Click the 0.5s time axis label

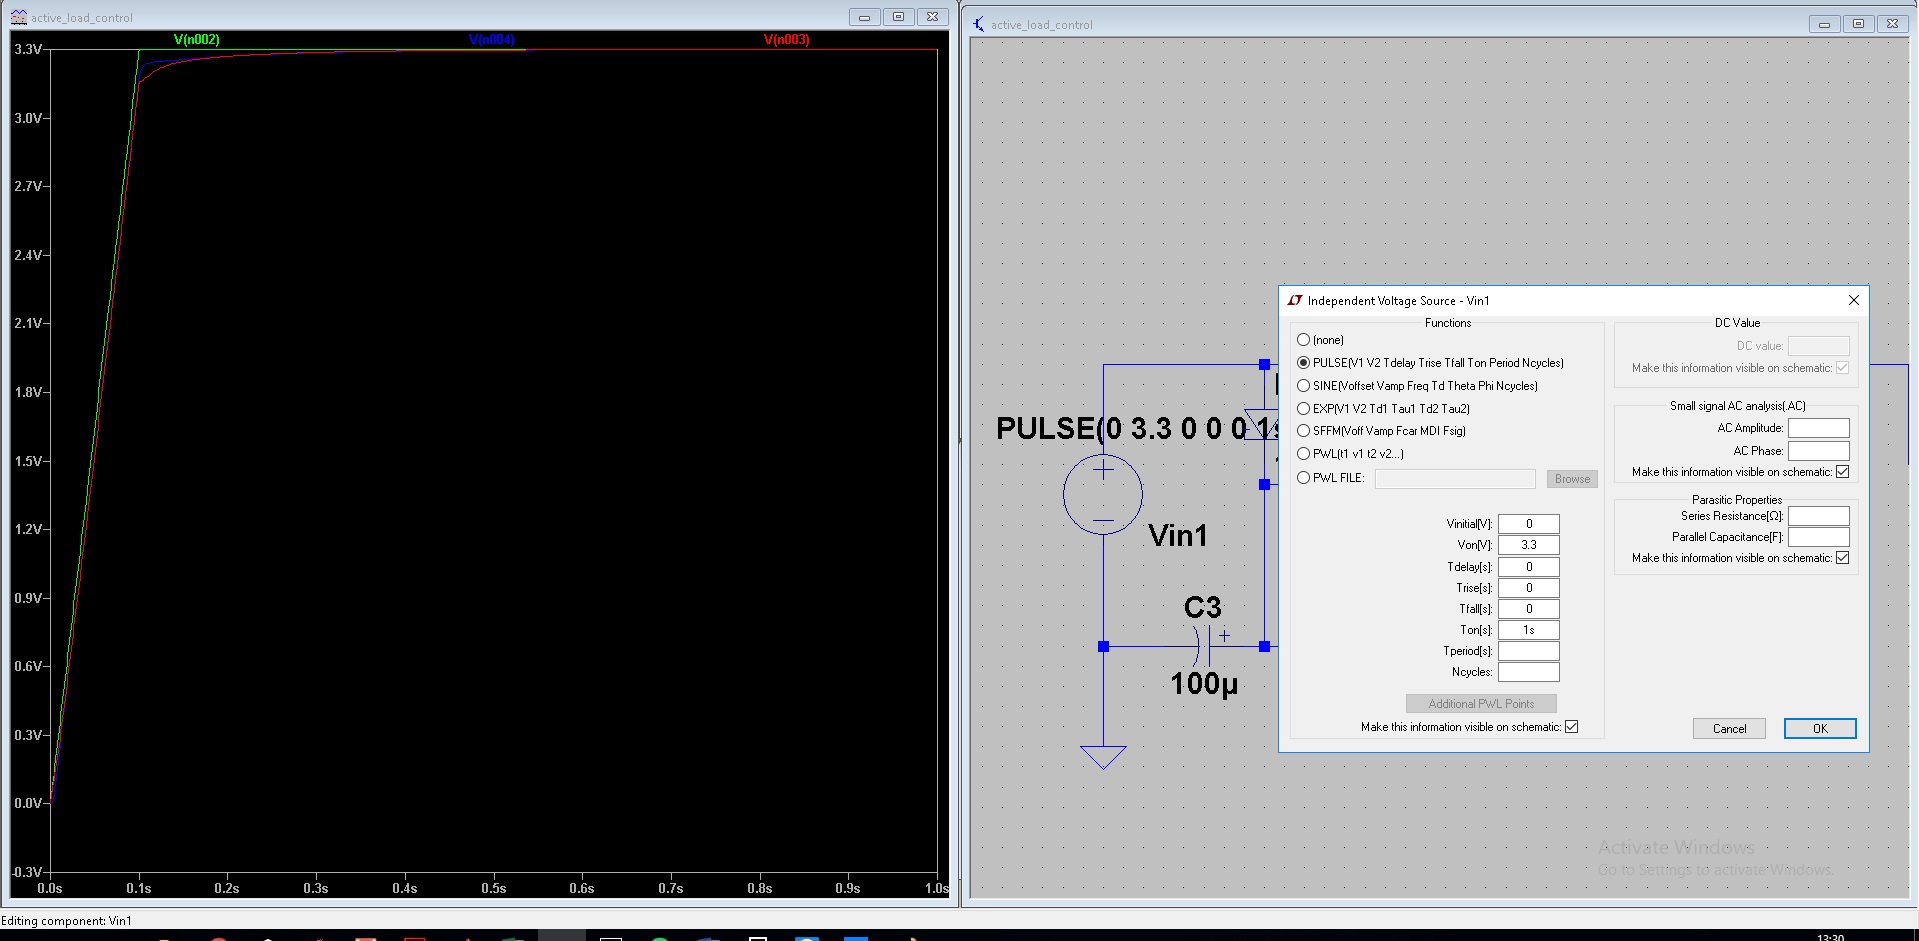(x=493, y=888)
